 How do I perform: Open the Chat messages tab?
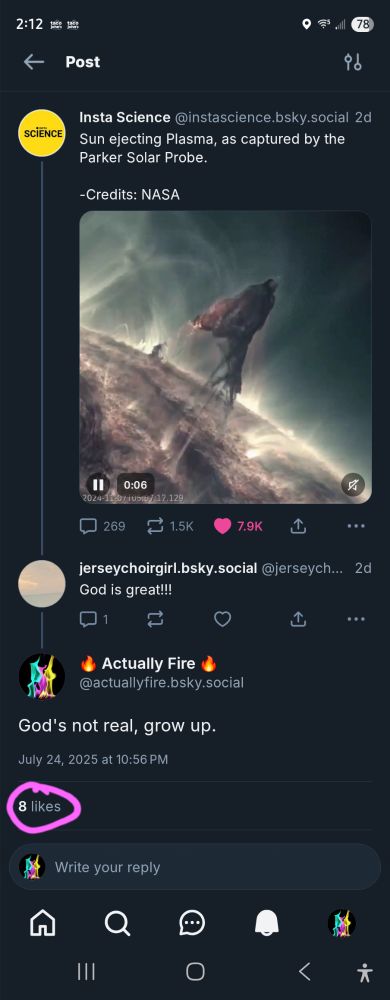(x=192, y=922)
